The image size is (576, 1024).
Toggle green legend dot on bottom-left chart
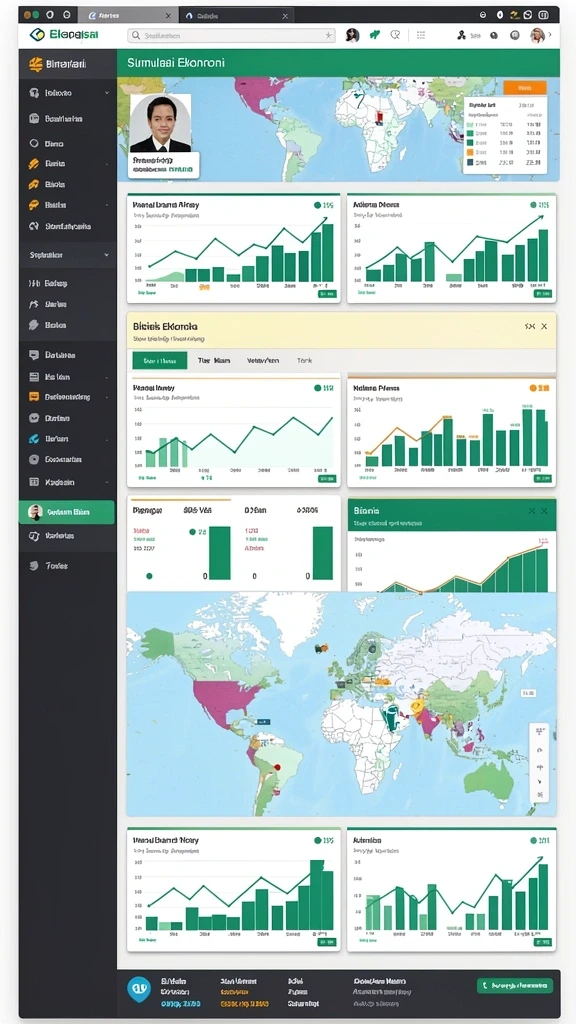click(317, 840)
